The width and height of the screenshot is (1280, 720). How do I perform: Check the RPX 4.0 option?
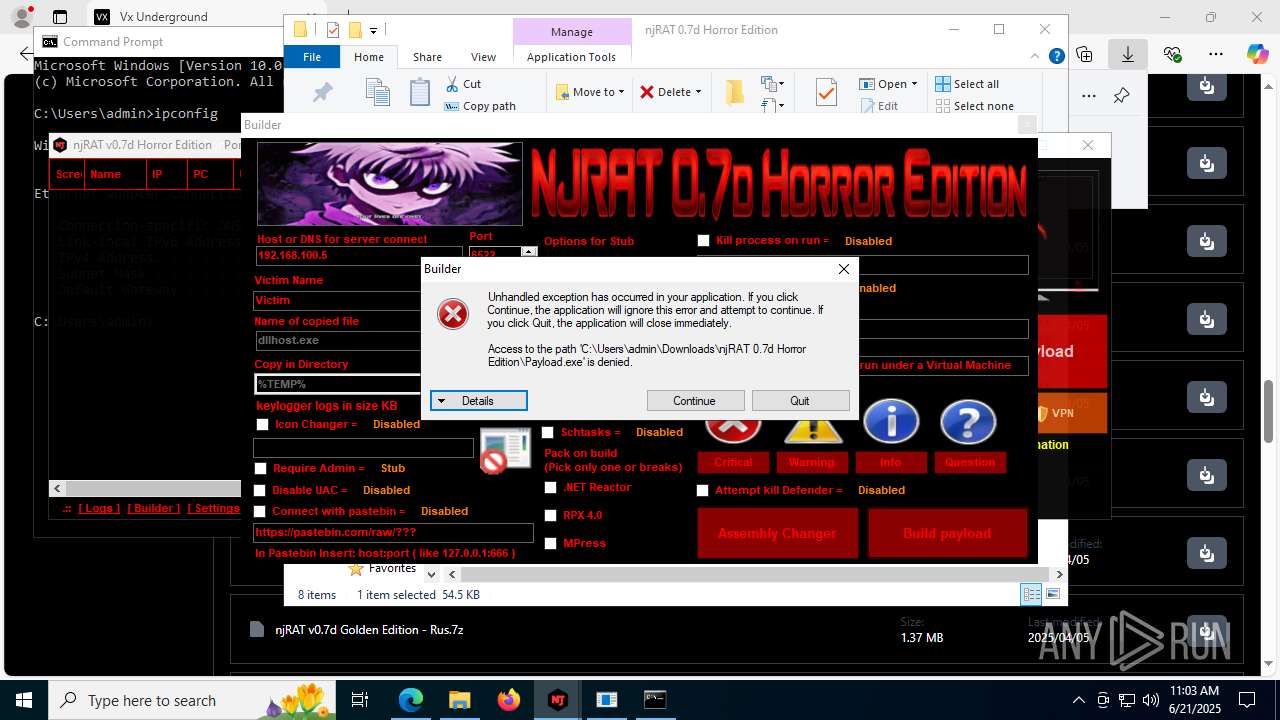coord(551,516)
